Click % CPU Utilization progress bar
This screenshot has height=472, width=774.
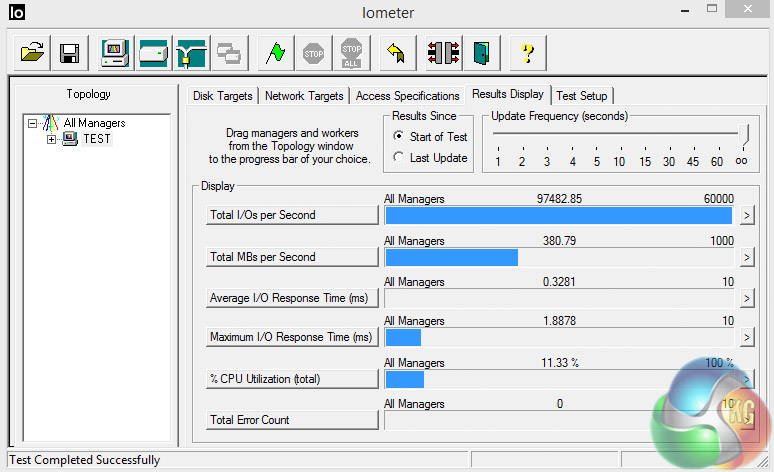[x=559, y=379]
